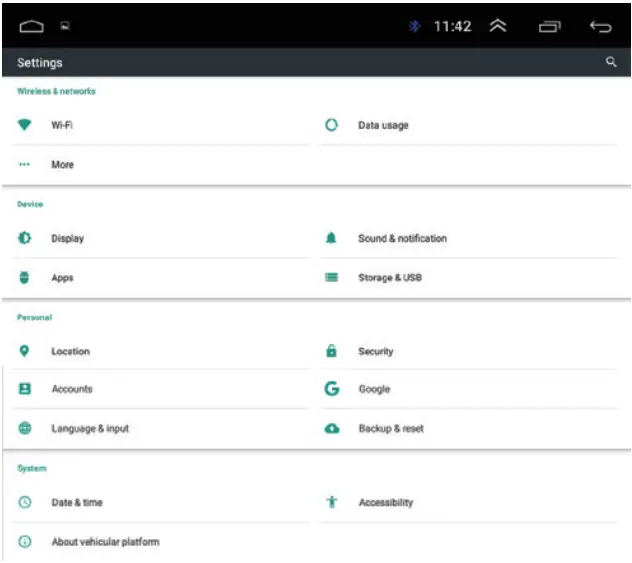The image size is (632, 563).
Task: Open Accessibility settings
Action: coord(468,502)
